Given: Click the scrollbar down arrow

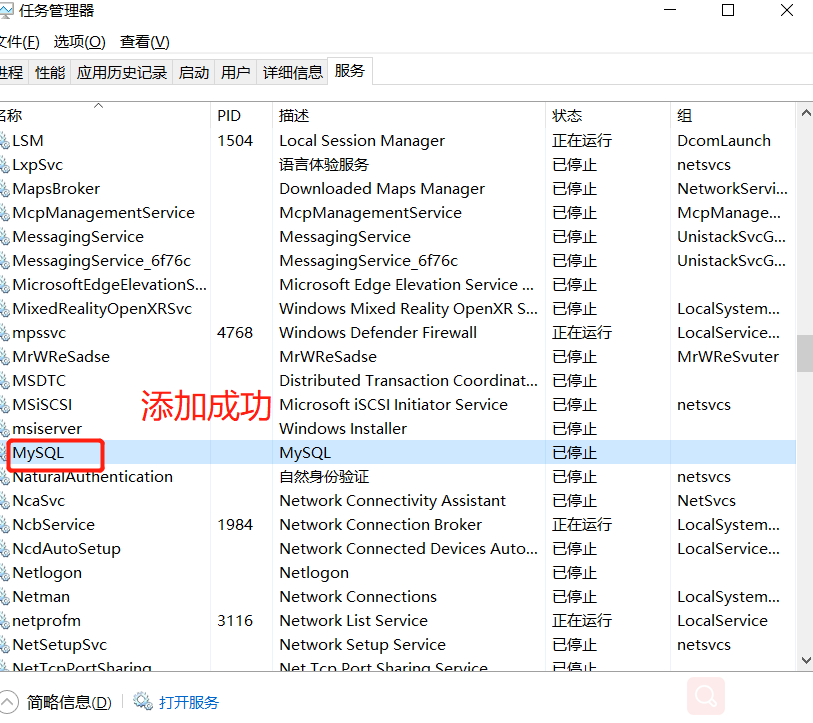Looking at the screenshot, I should [x=805, y=660].
